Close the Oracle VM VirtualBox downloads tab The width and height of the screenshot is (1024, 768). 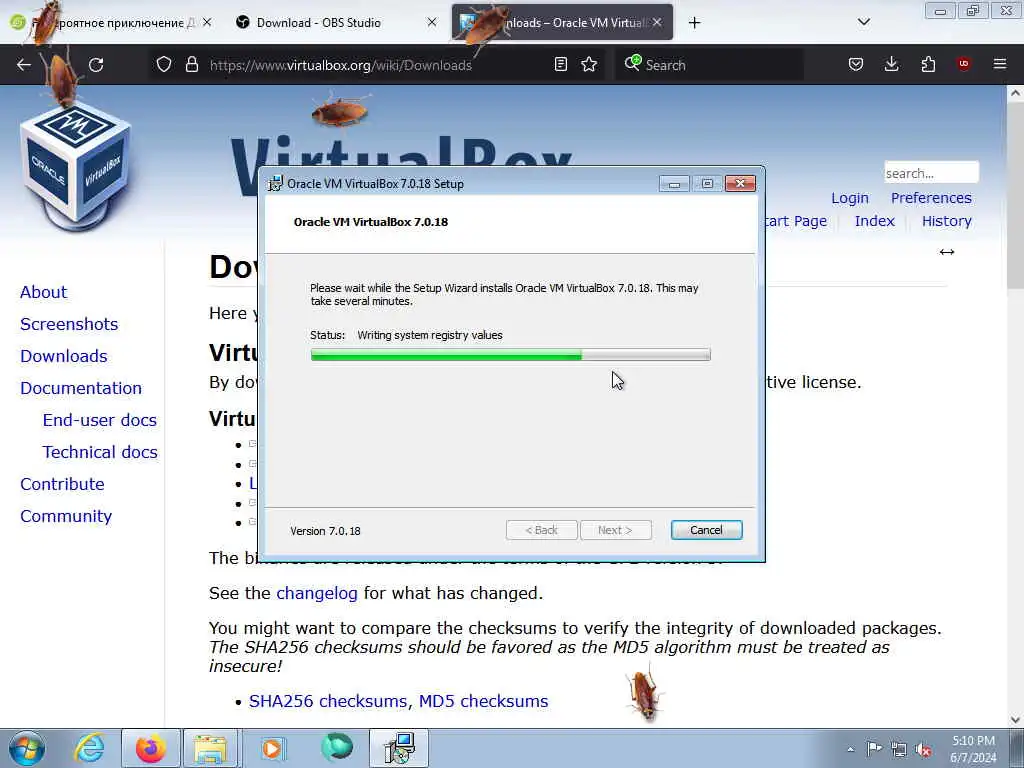658,22
